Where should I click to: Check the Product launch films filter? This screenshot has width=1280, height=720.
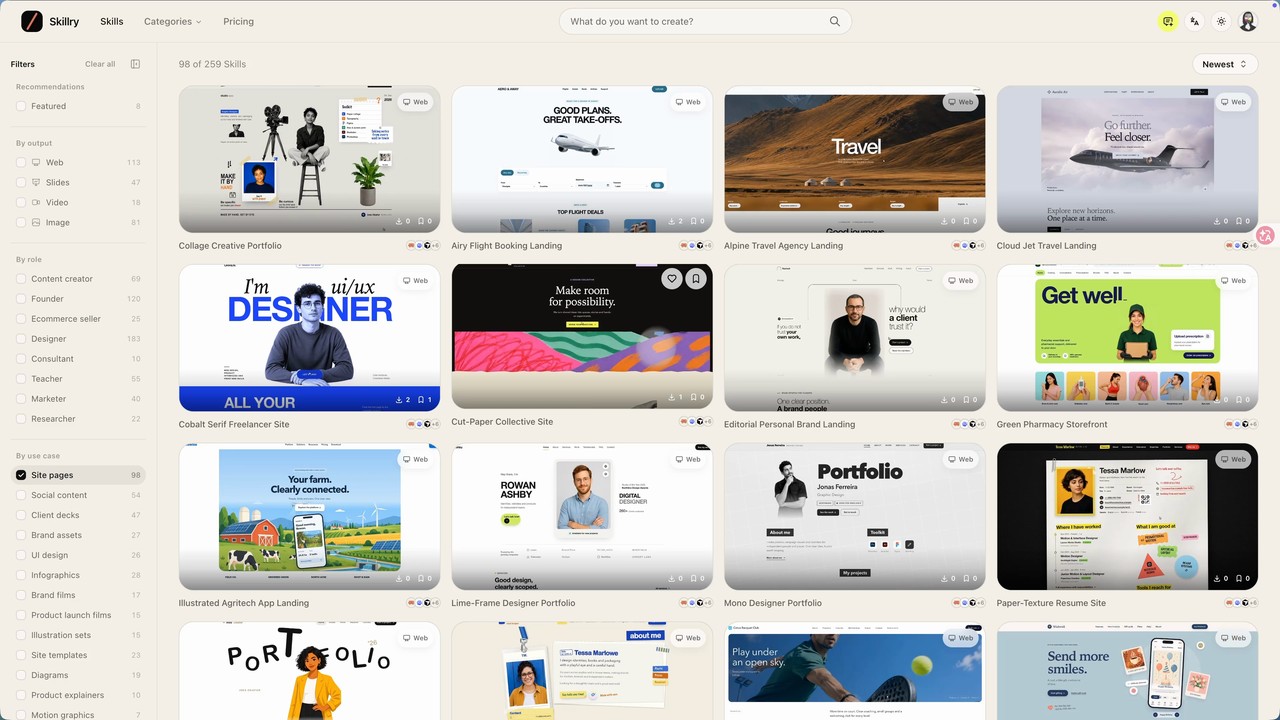tap(21, 615)
